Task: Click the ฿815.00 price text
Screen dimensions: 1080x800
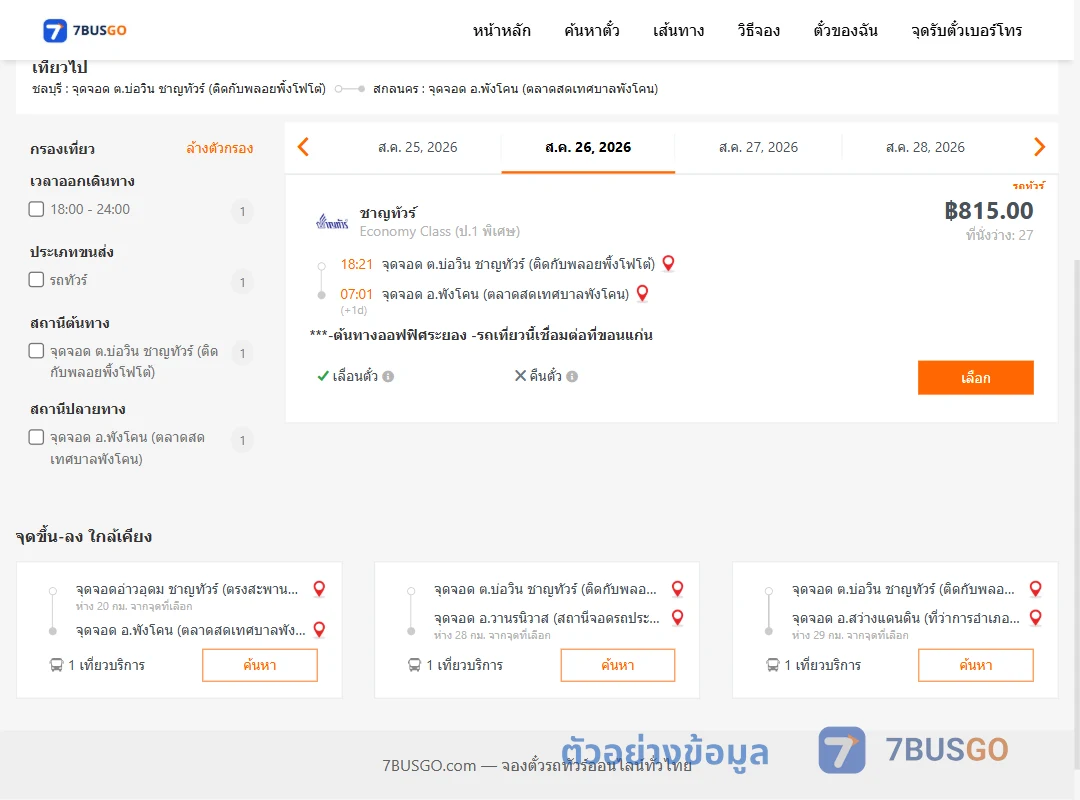Action: 988,210
